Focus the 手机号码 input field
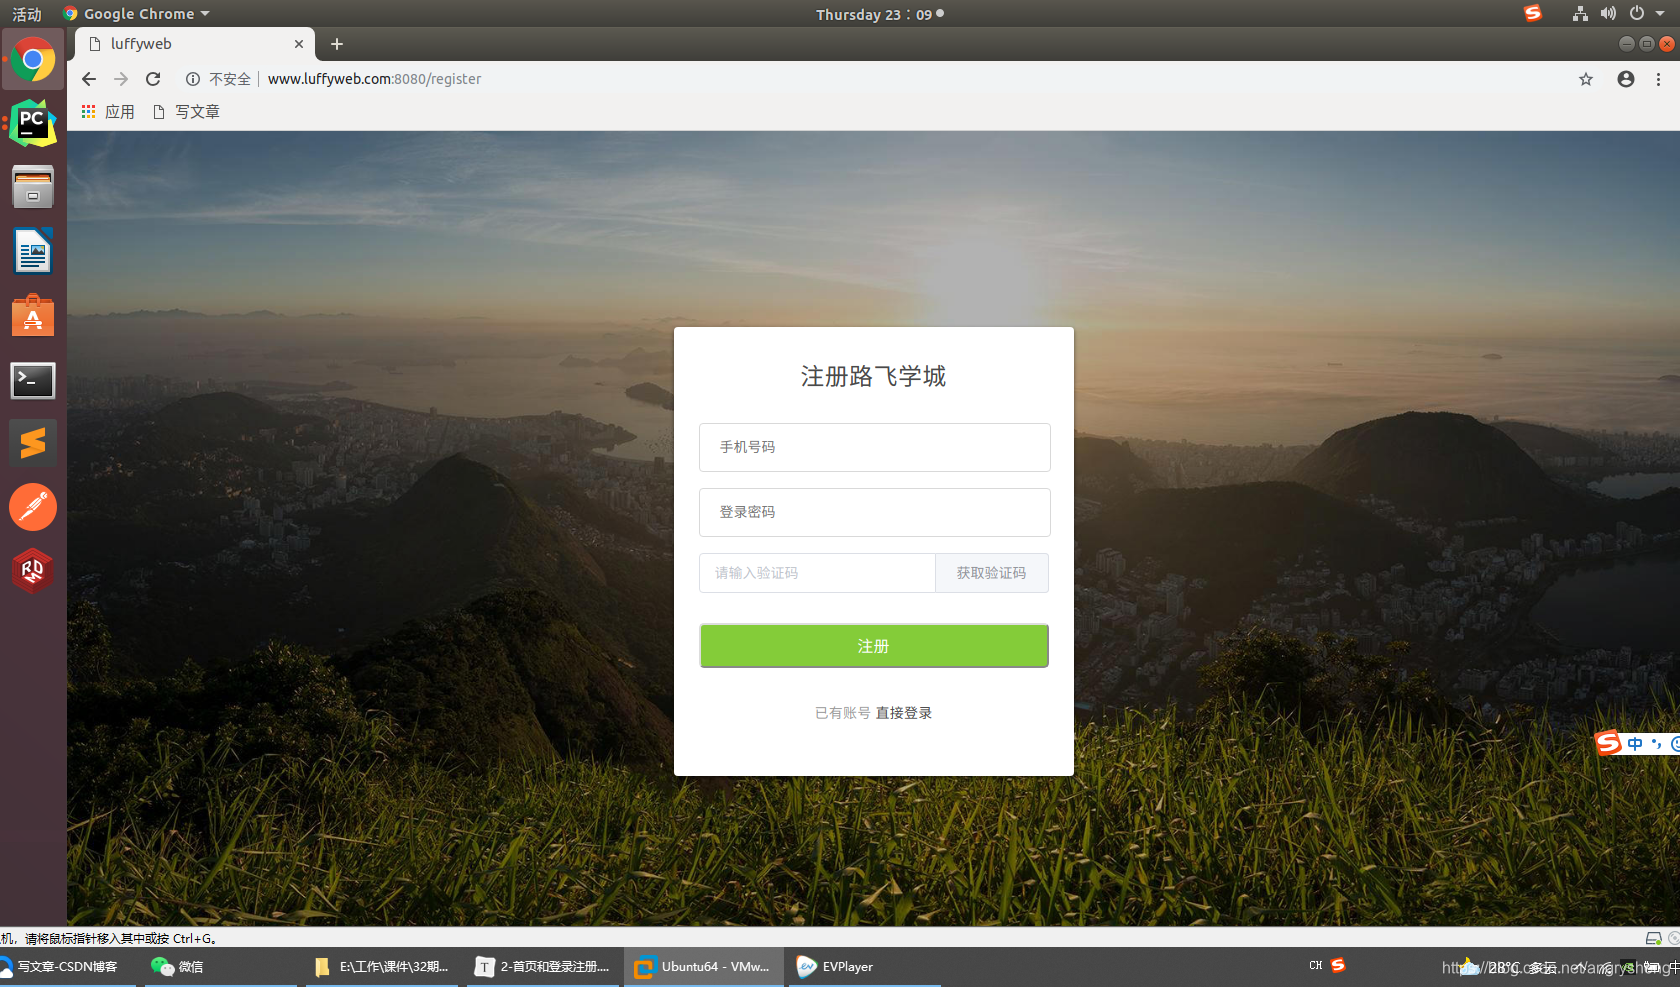 point(875,447)
